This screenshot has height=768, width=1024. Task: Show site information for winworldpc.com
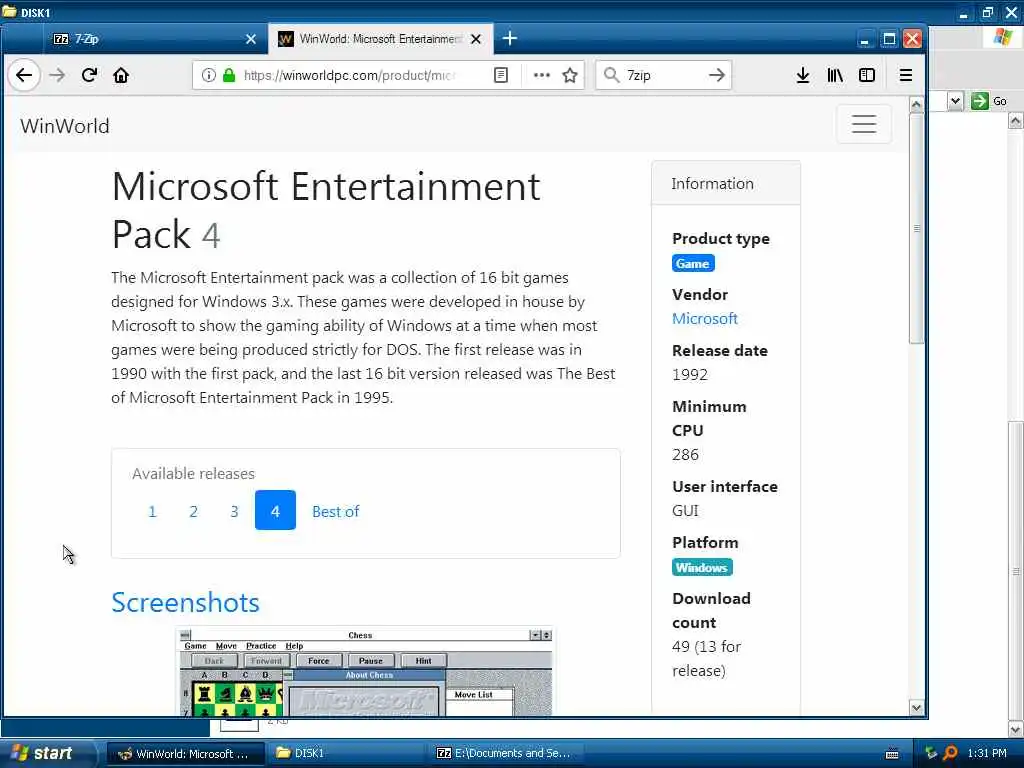coord(208,75)
